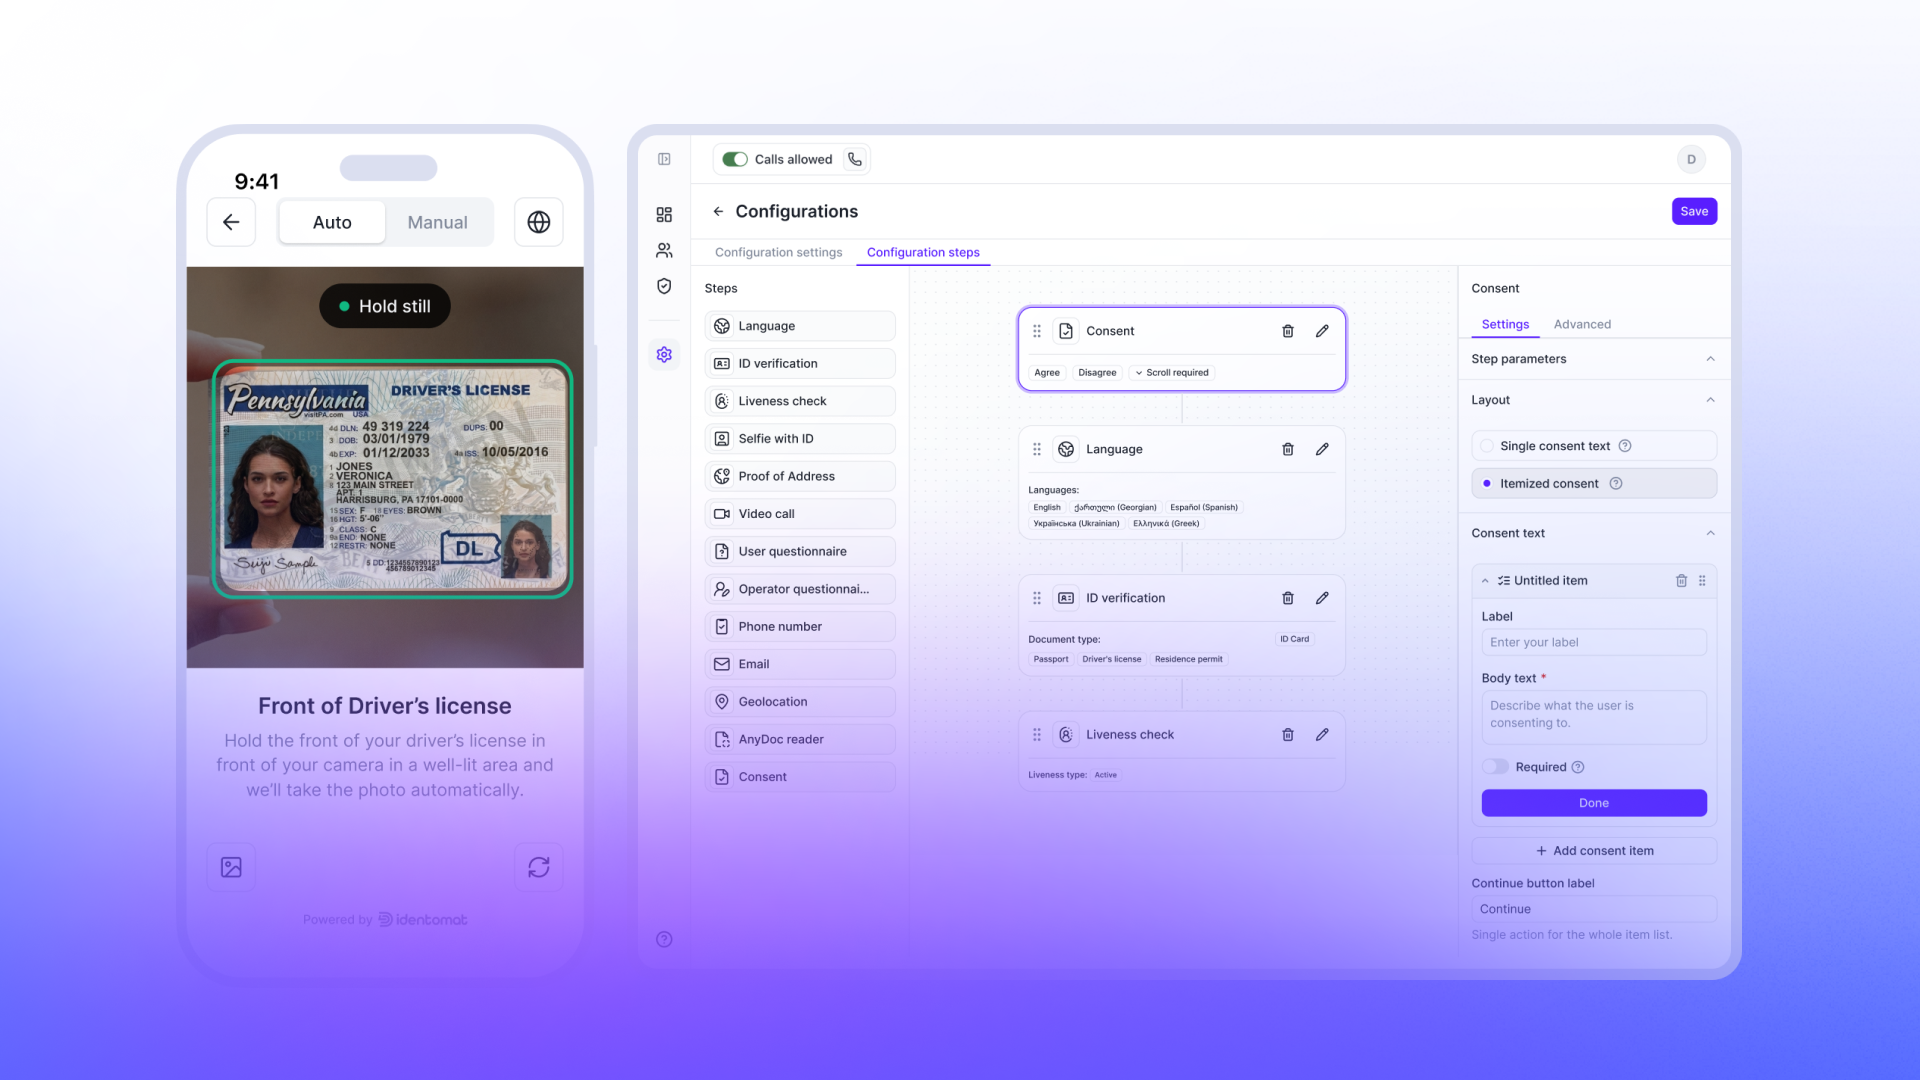
Task: Open language globe on phone screen
Action: (539, 222)
